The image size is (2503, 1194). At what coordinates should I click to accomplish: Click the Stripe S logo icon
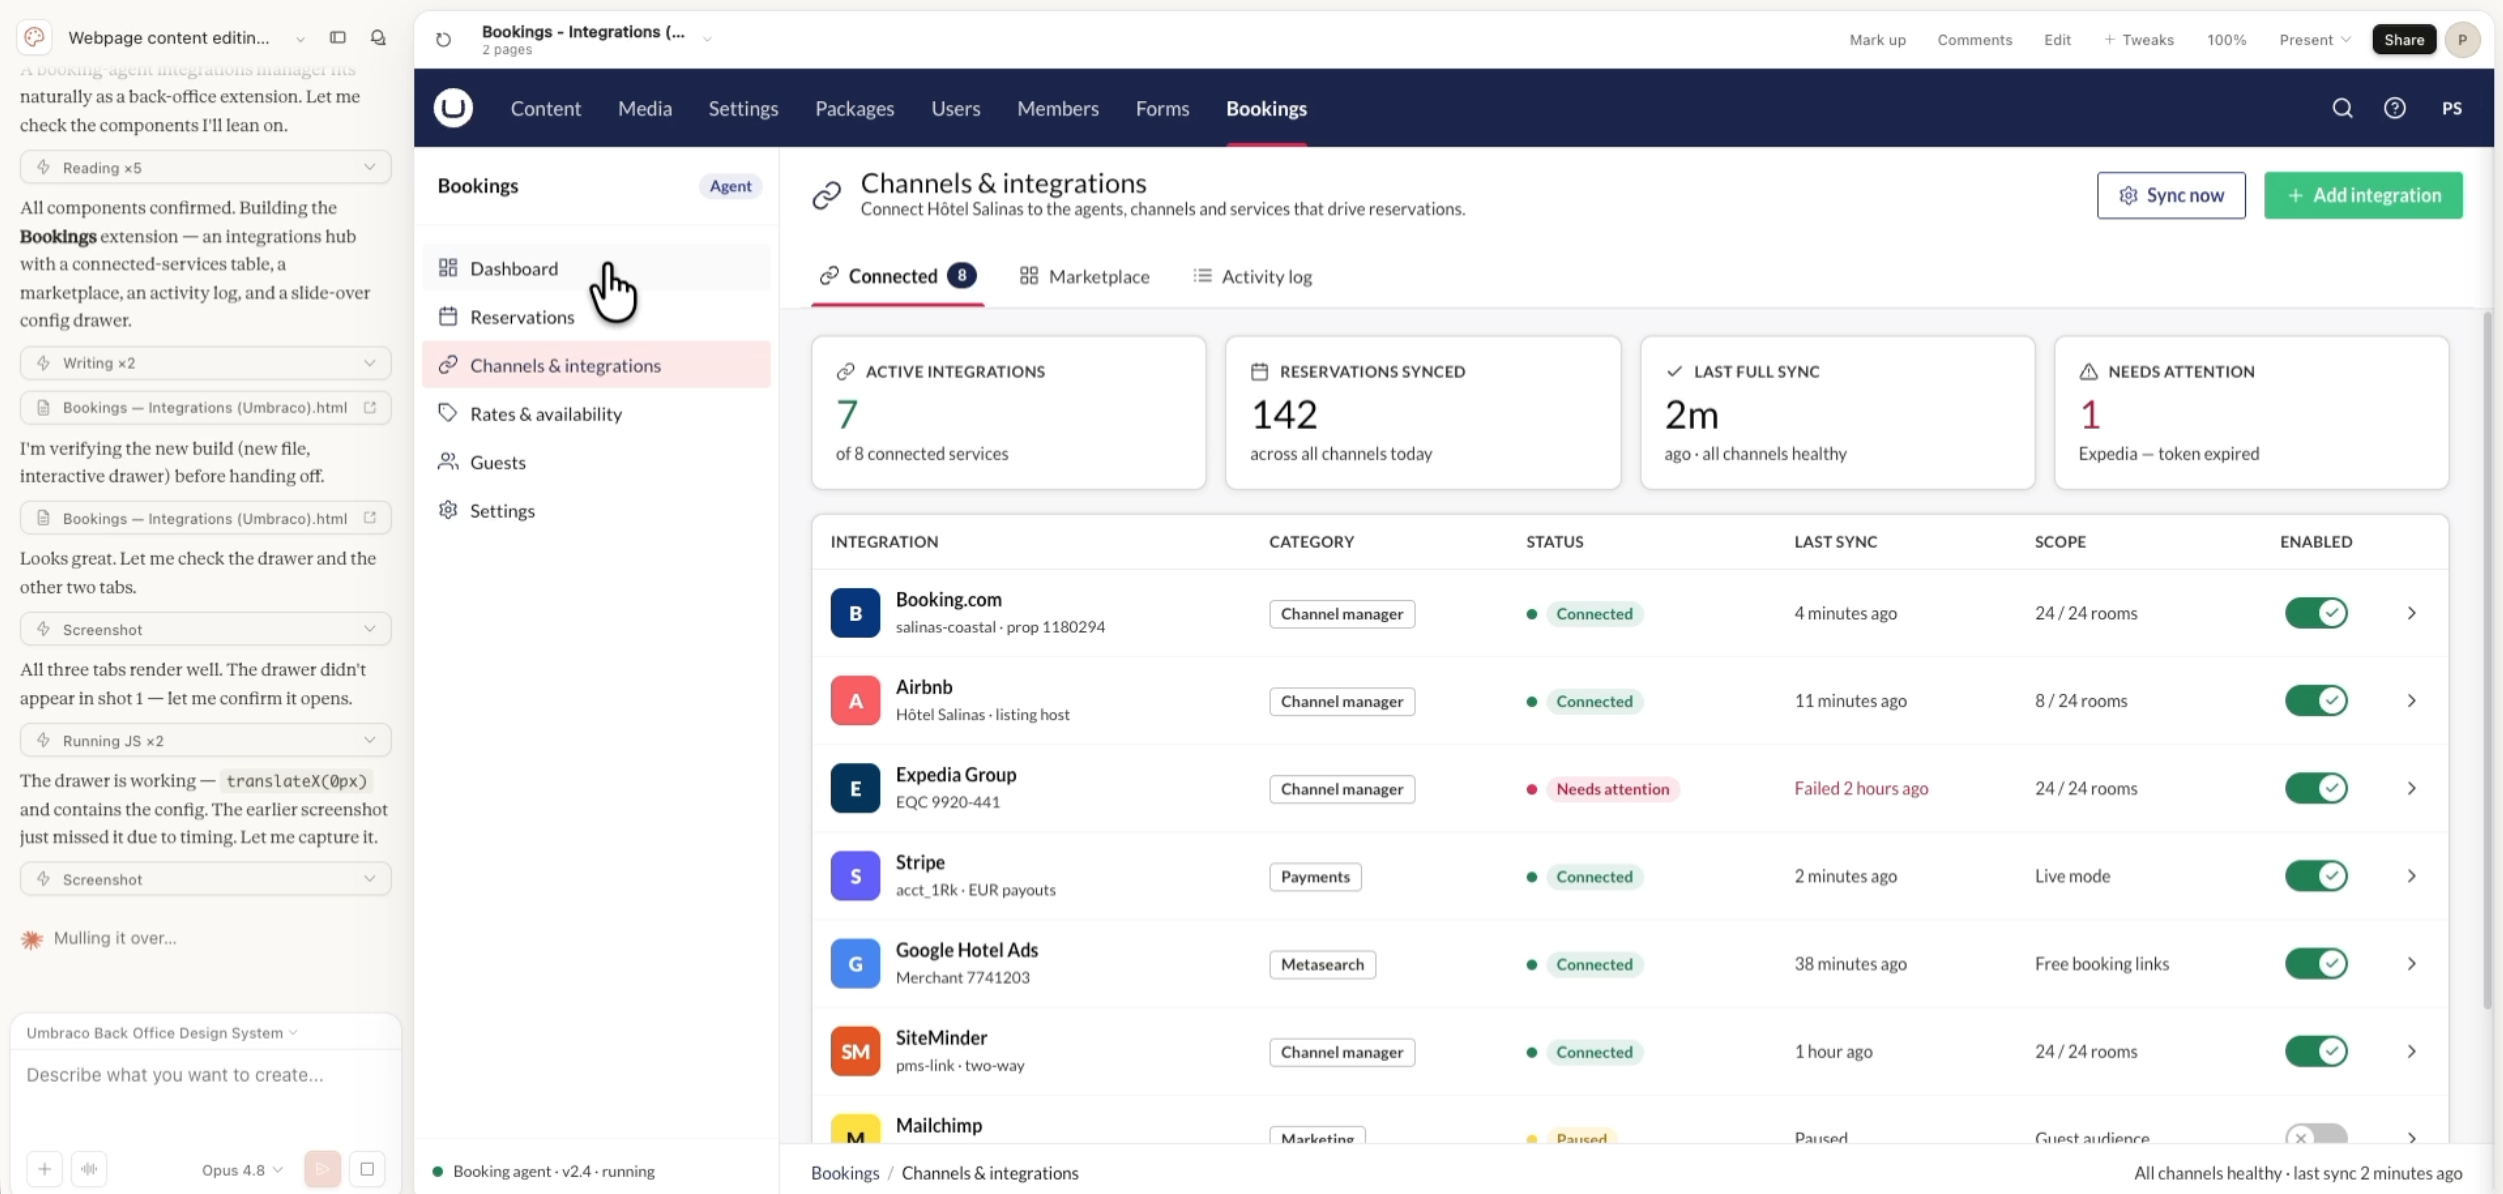pyautogui.click(x=855, y=876)
